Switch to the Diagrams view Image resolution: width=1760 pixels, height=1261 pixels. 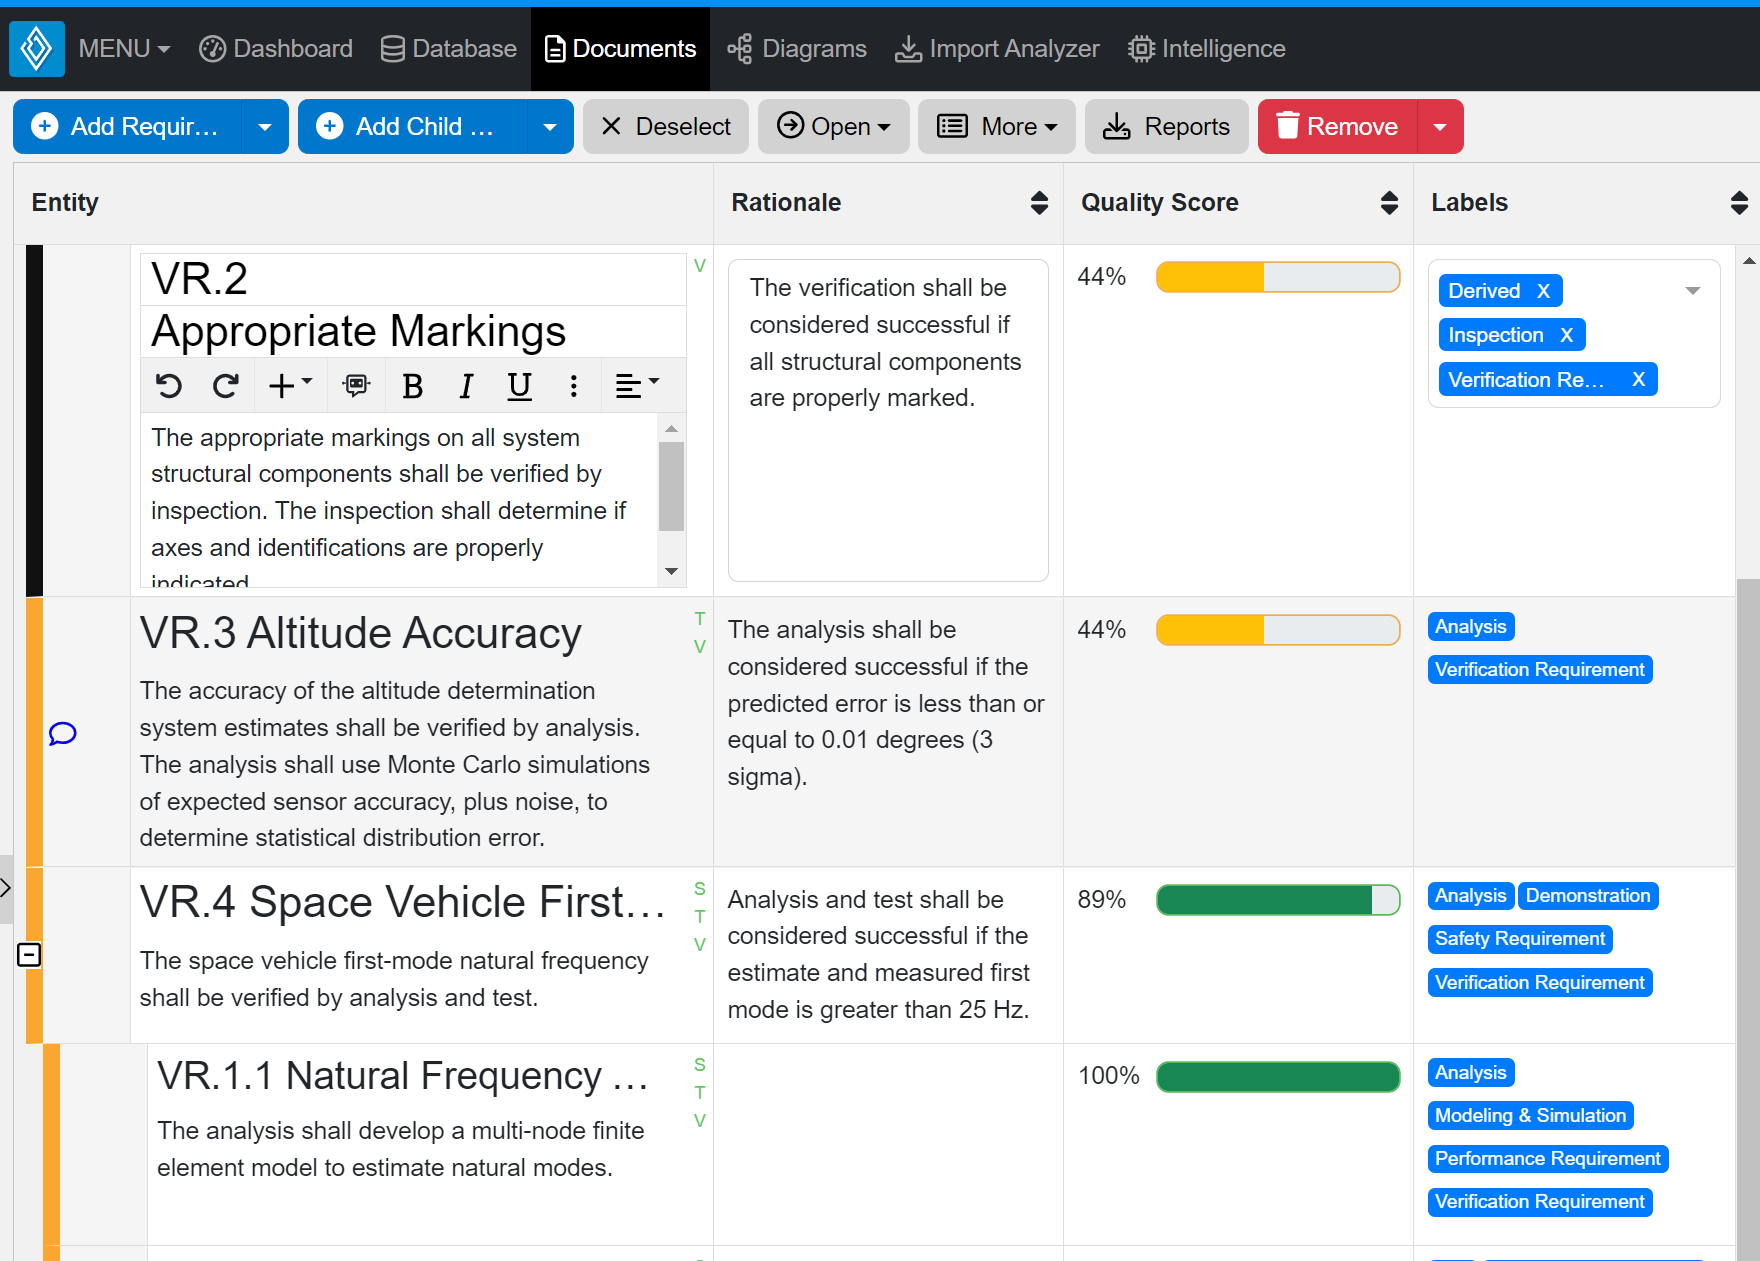[x=796, y=48]
